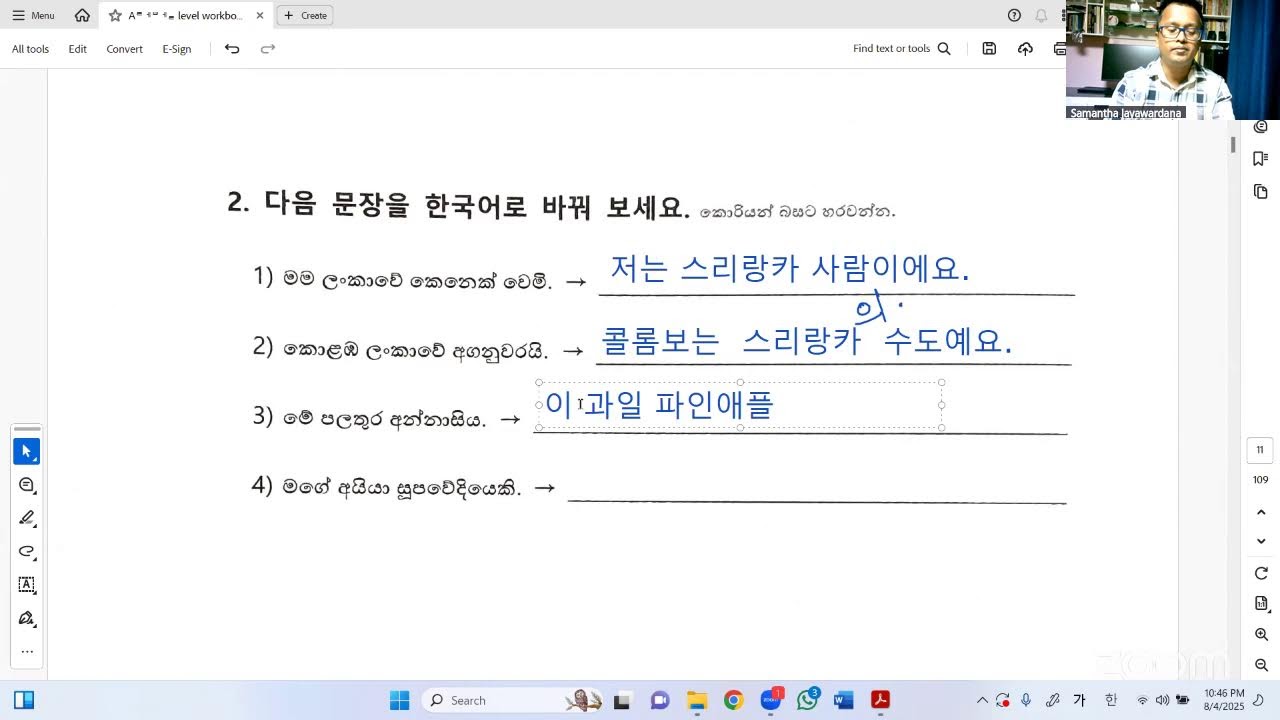Open WhatsApp from the taskbar
The height and width of the screenshot is (720, 1280).
(807, 700)
